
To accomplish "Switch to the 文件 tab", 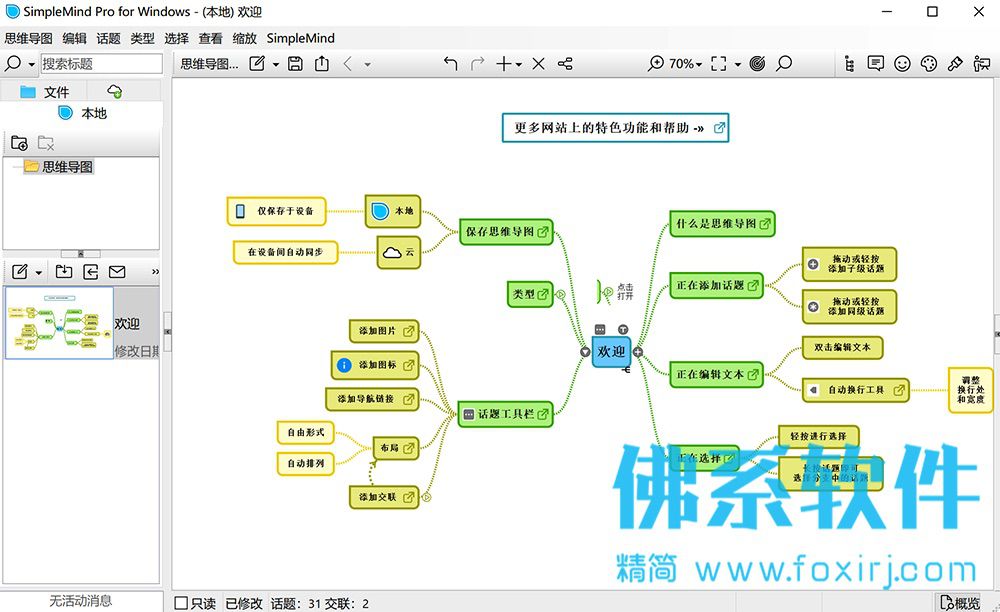I will click(45, 92).
